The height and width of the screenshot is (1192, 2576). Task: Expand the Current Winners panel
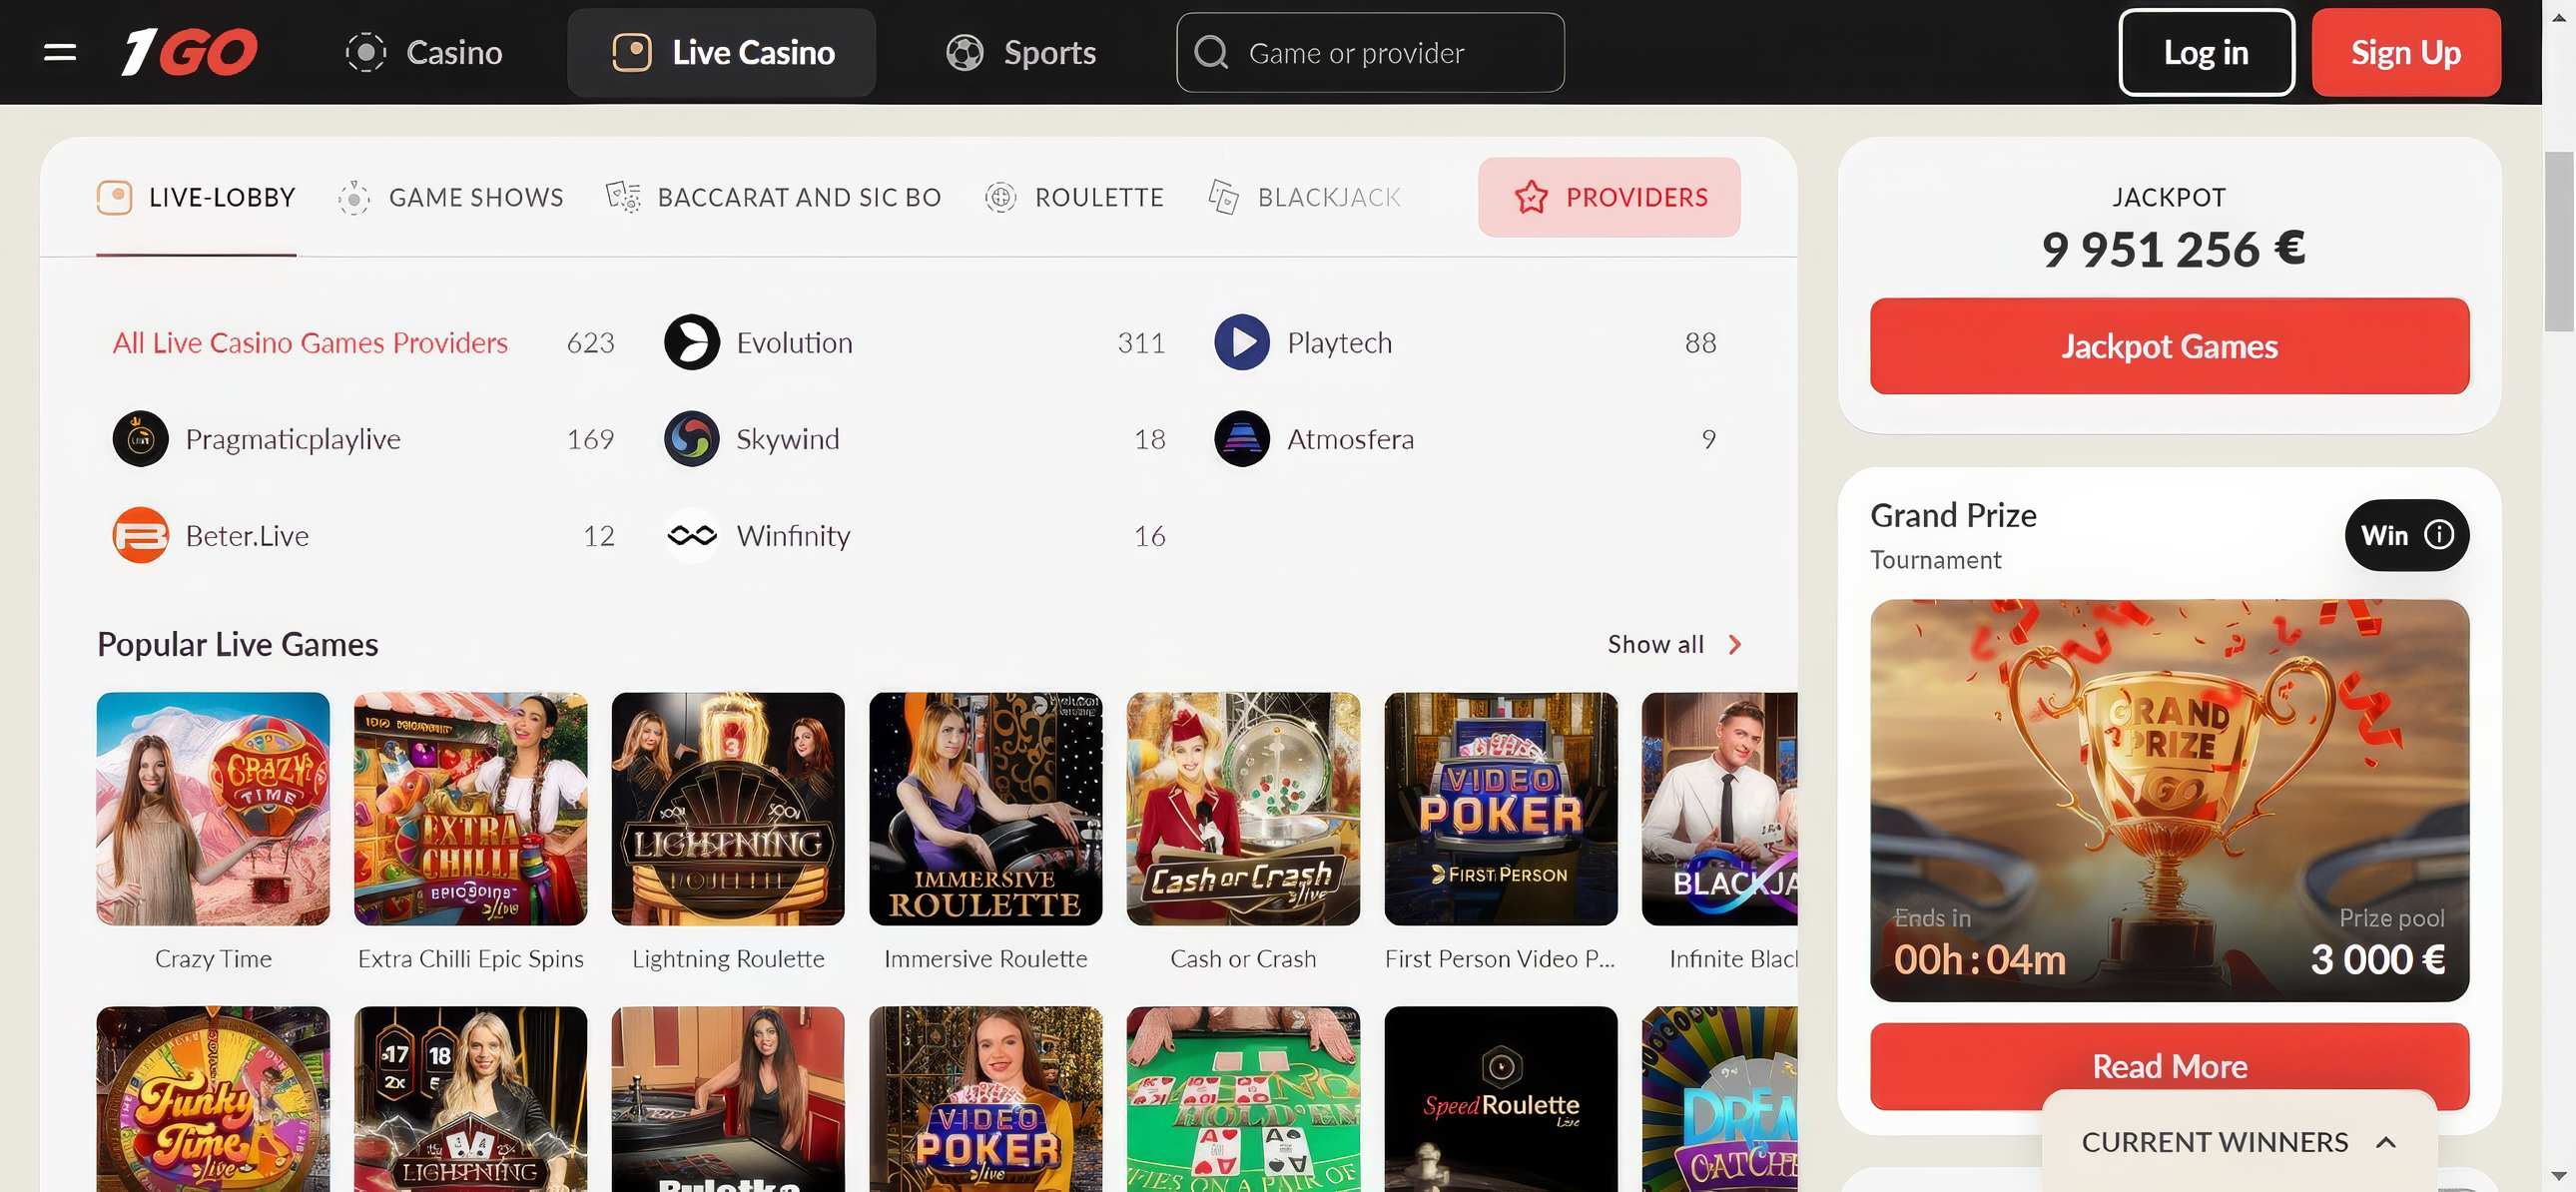coord(2238,1142)
